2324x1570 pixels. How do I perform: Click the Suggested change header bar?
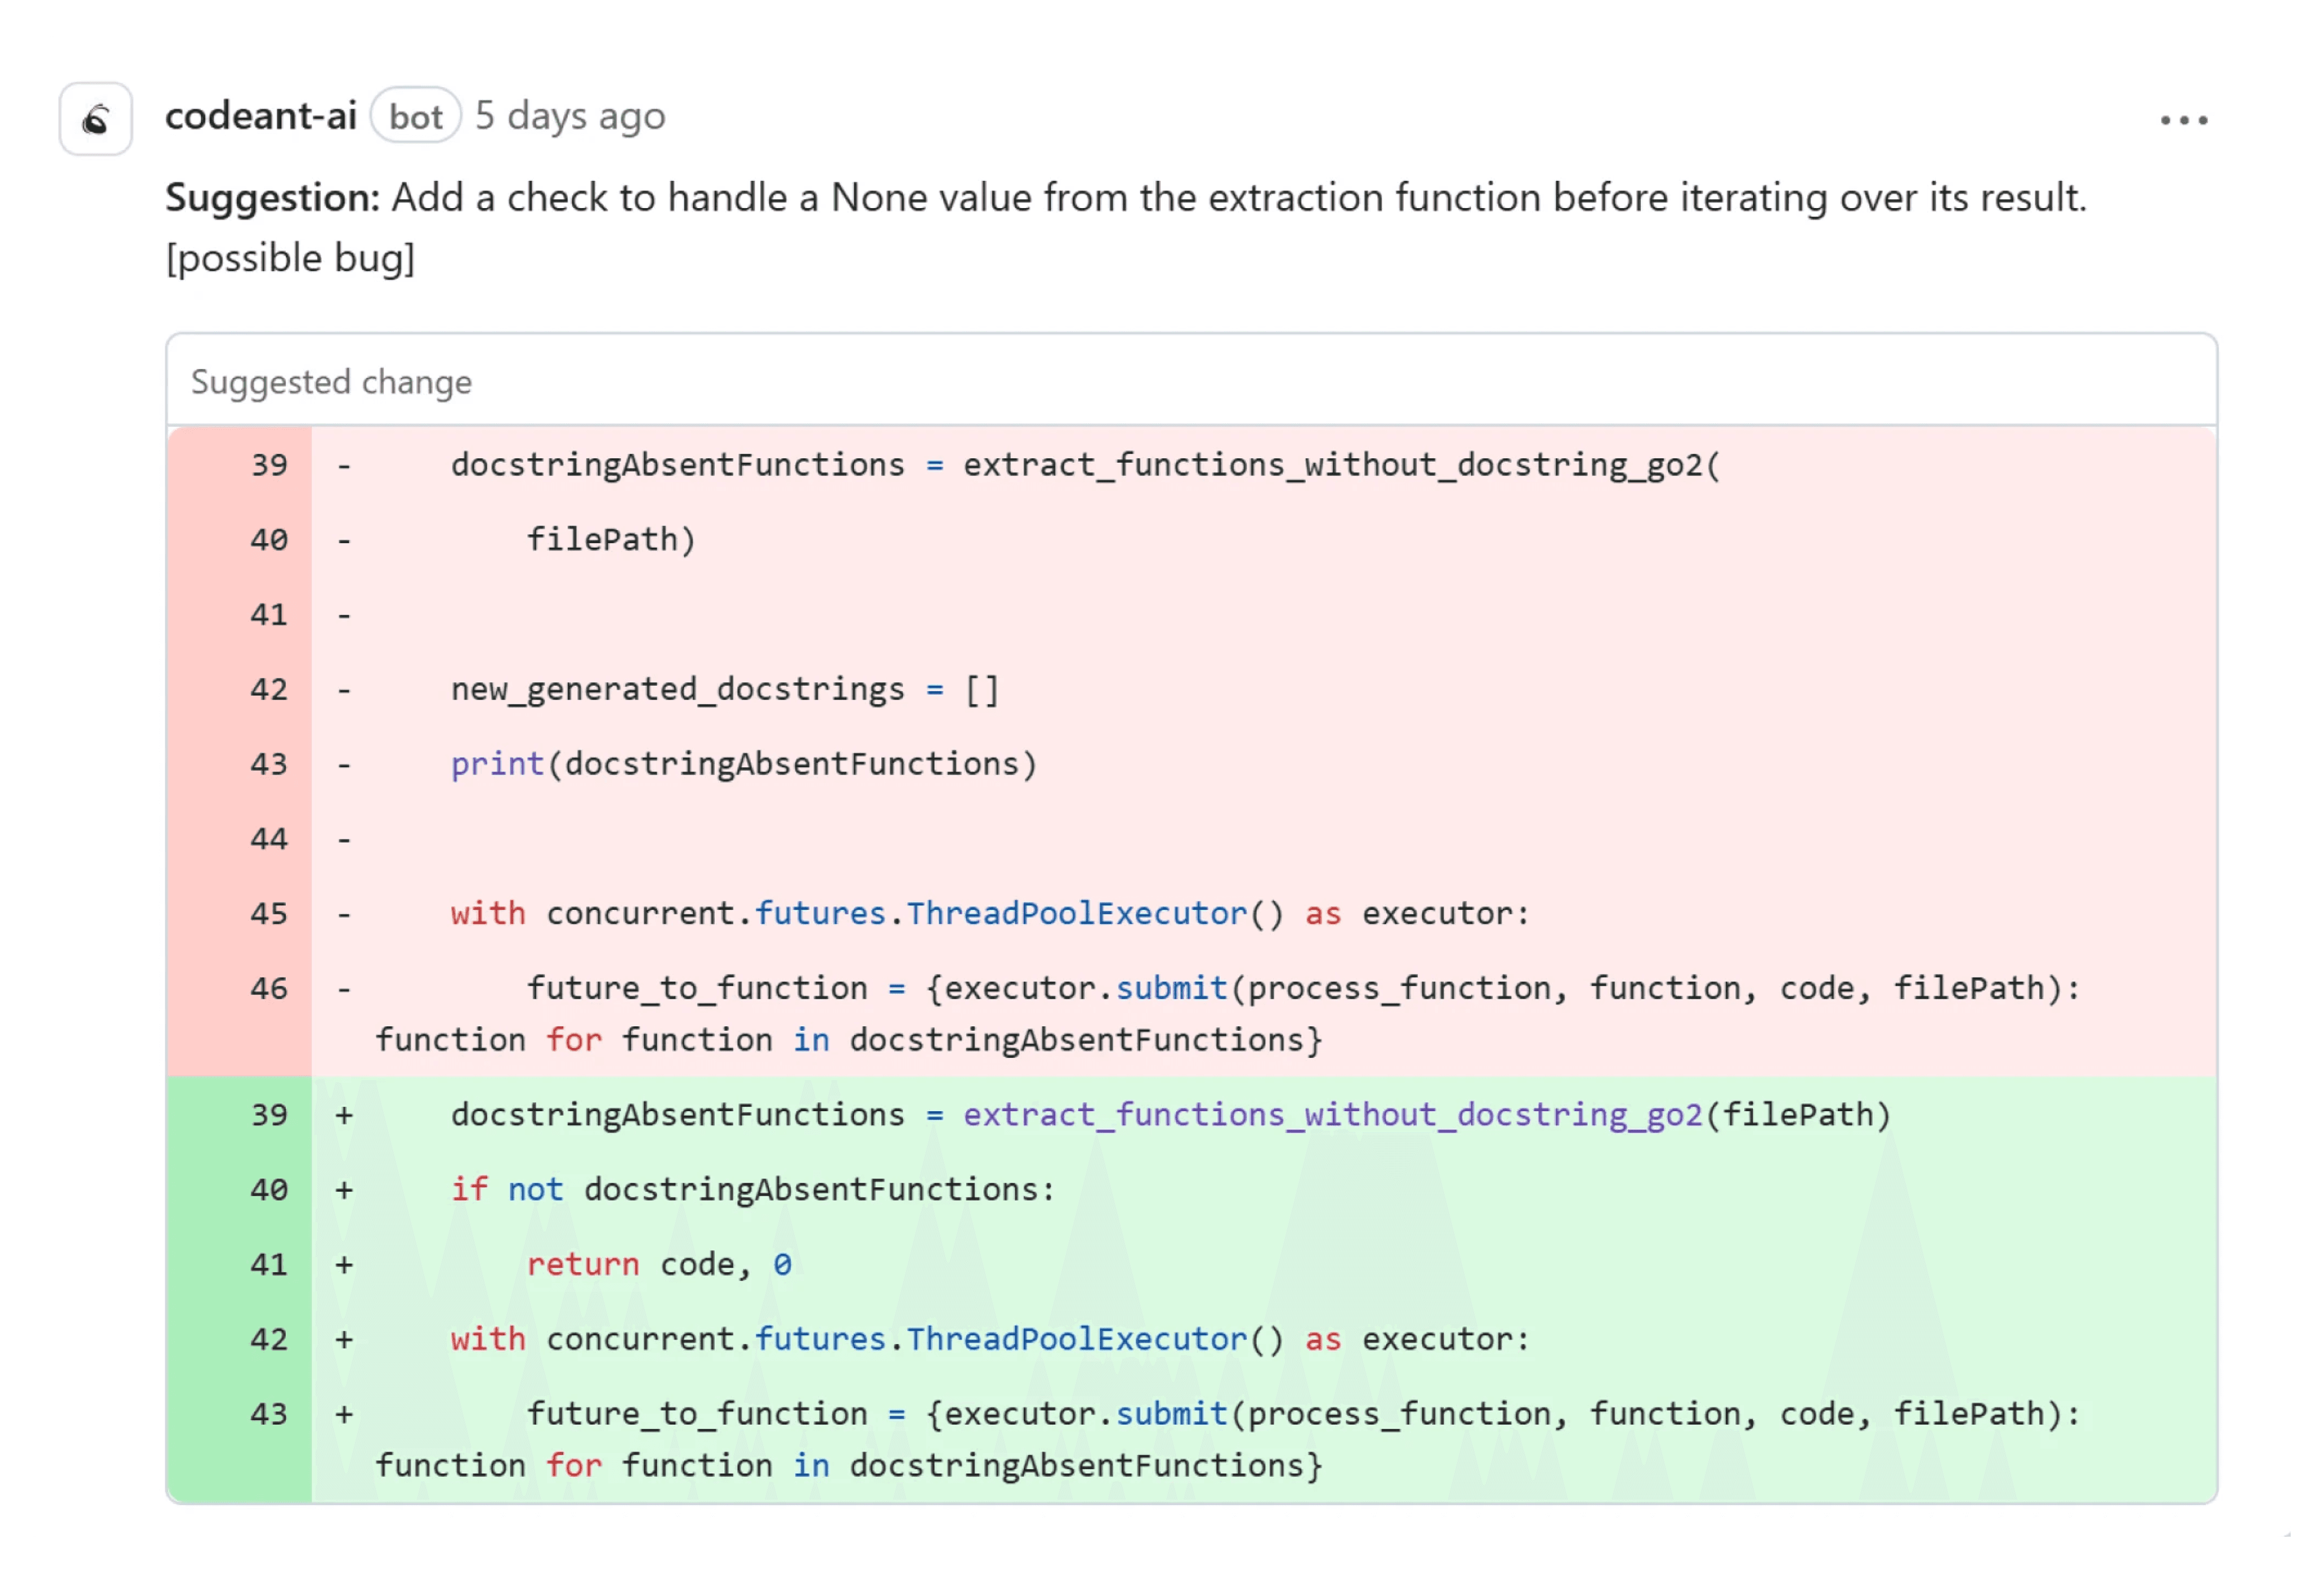tap(1191, 381)
